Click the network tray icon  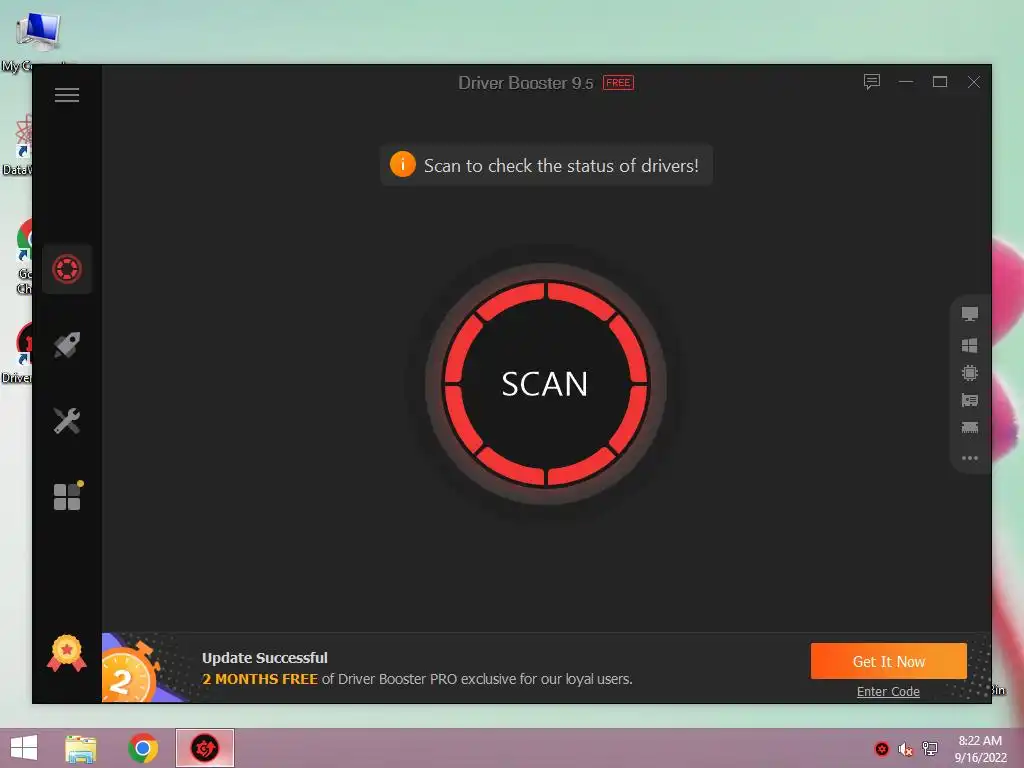tap(929, 748)
